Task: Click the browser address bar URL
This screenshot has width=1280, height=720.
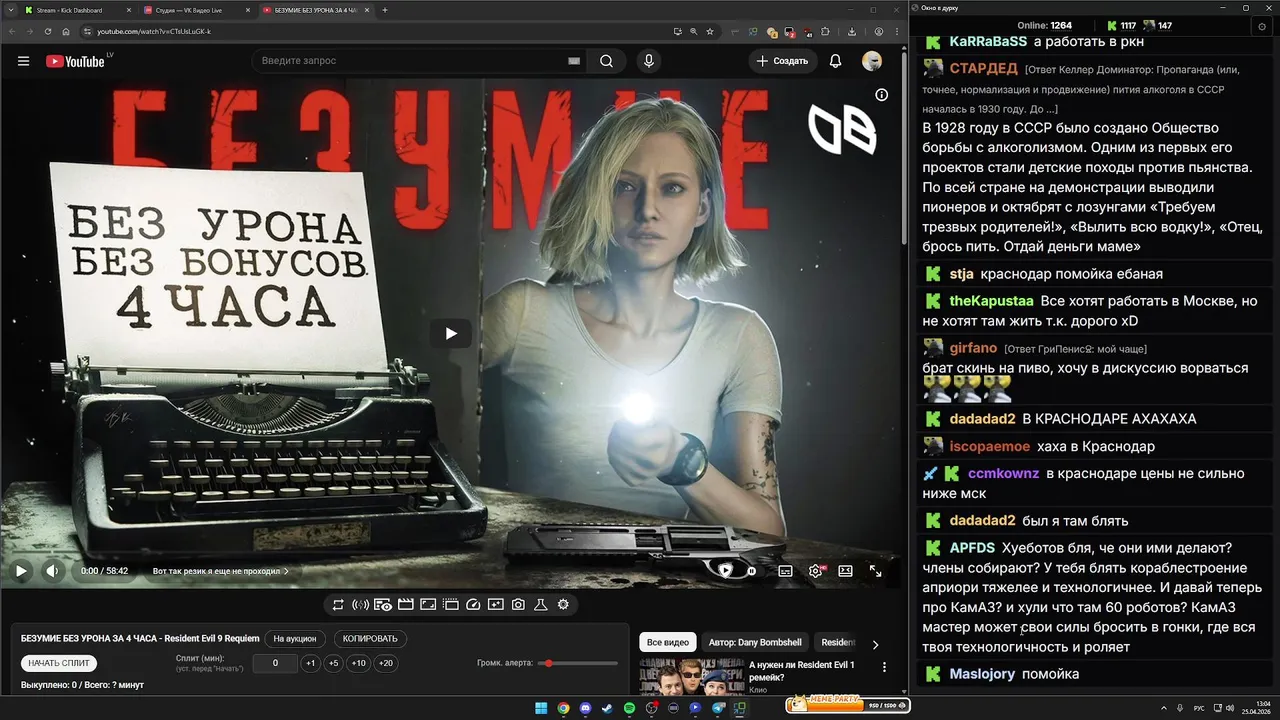Action: (x=154, y=31)
